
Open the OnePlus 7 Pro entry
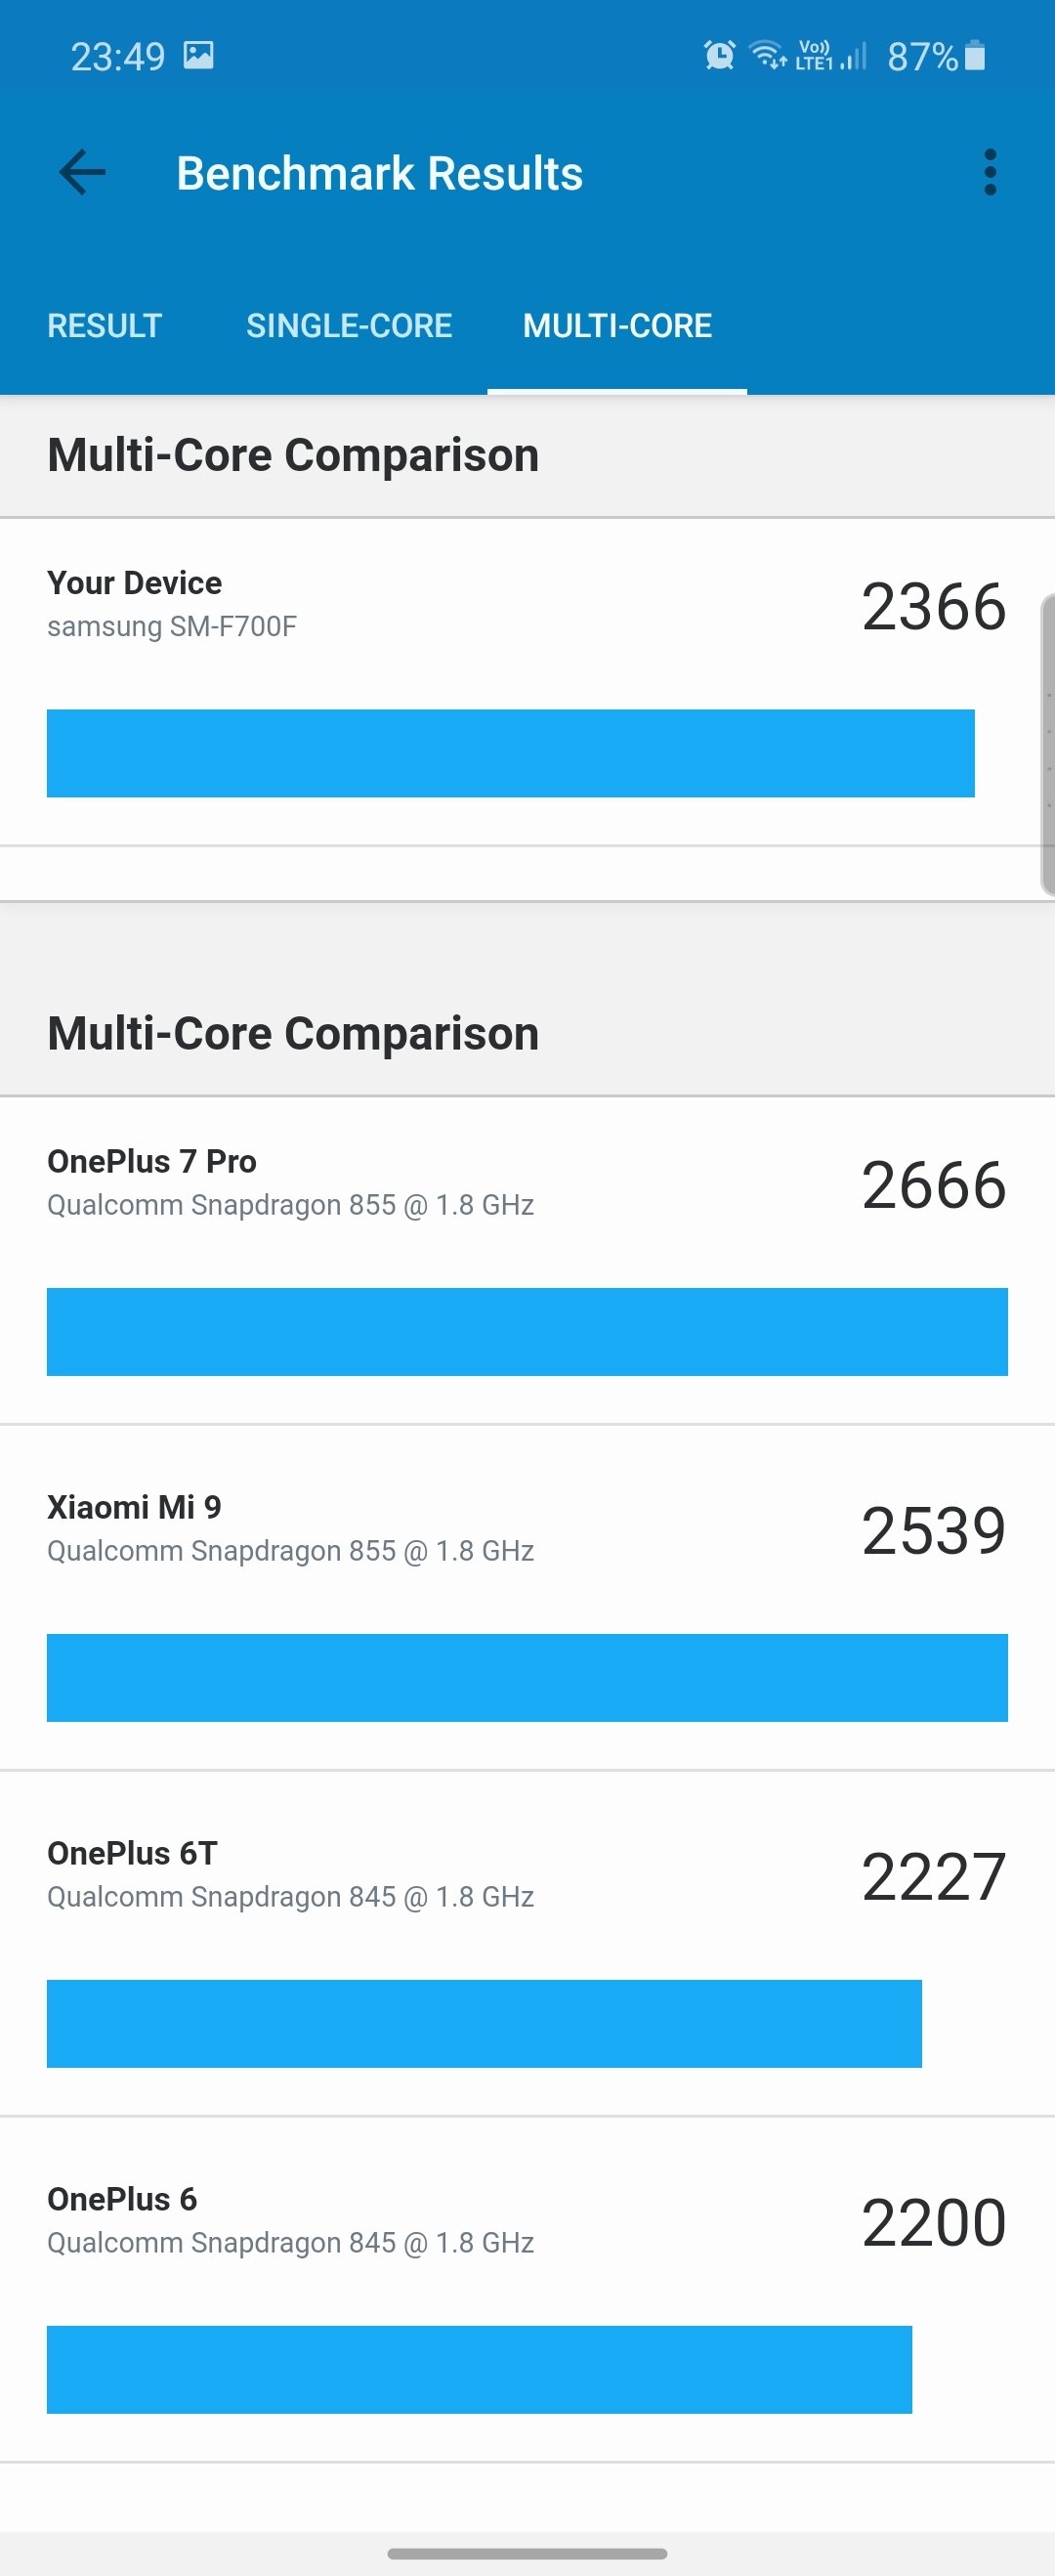click(527, 1260)
